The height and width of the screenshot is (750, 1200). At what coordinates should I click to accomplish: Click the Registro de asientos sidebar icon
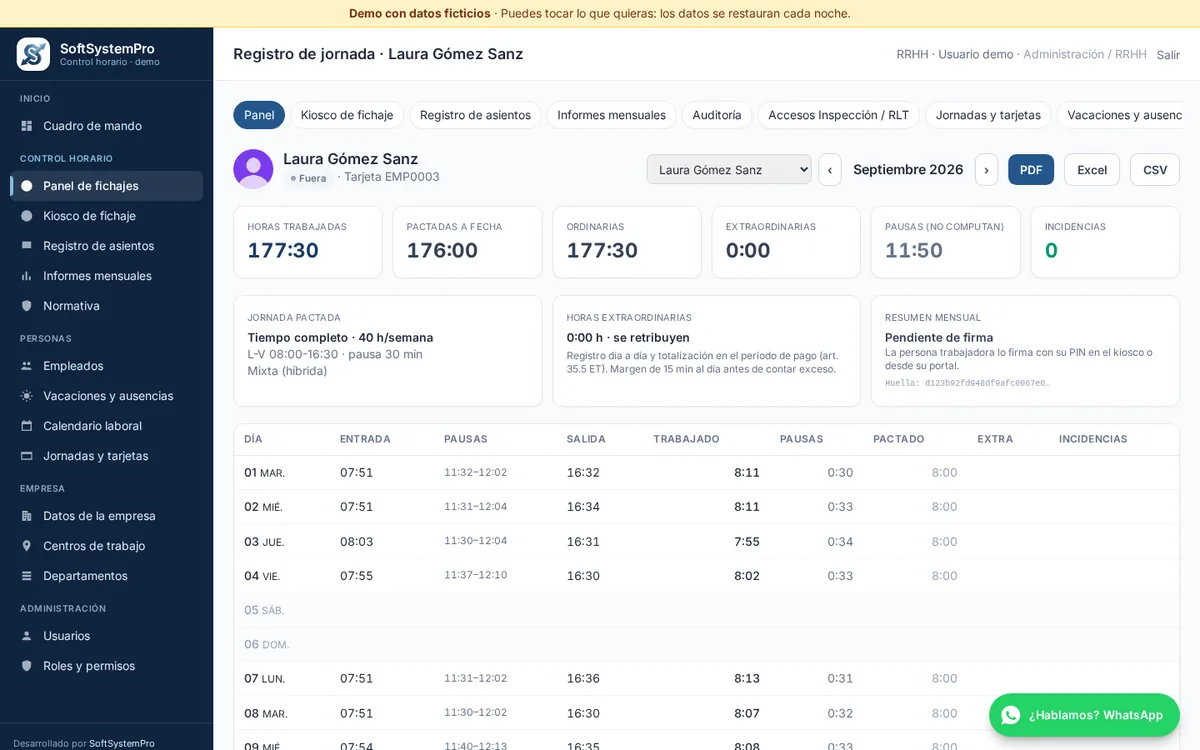(x=26, y=246)
